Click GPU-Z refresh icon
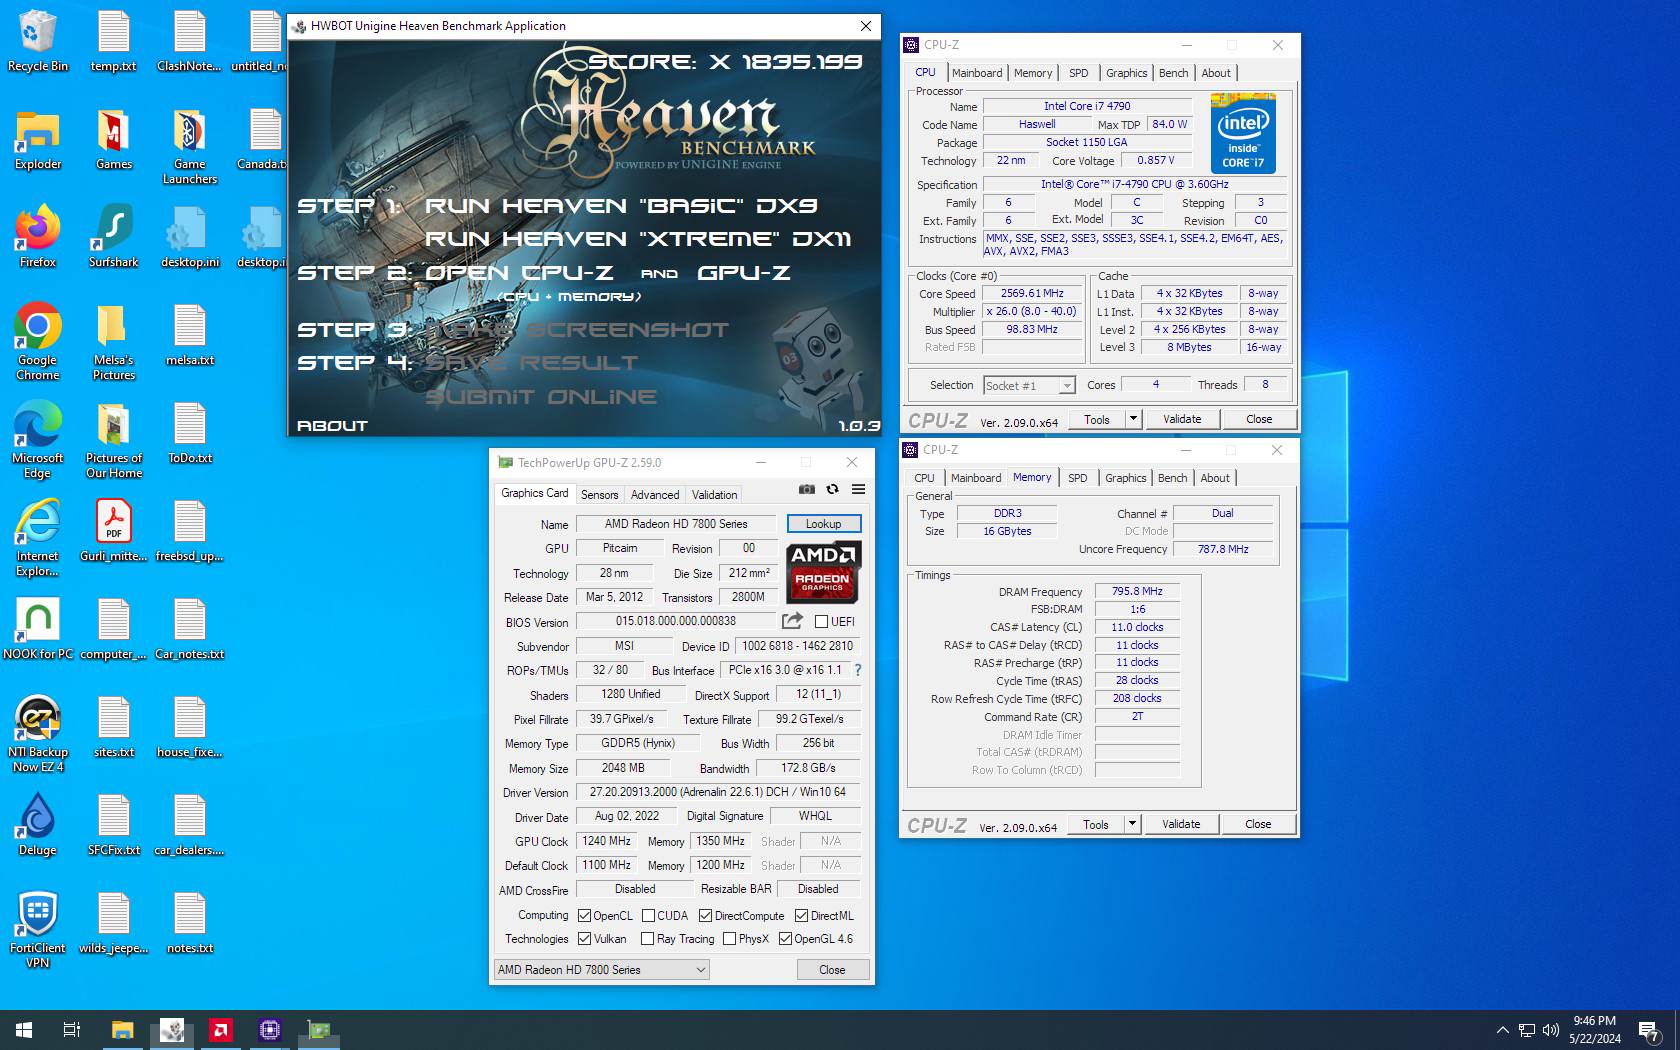This screenshot has height=1050, width=1680. click(832, 489)
